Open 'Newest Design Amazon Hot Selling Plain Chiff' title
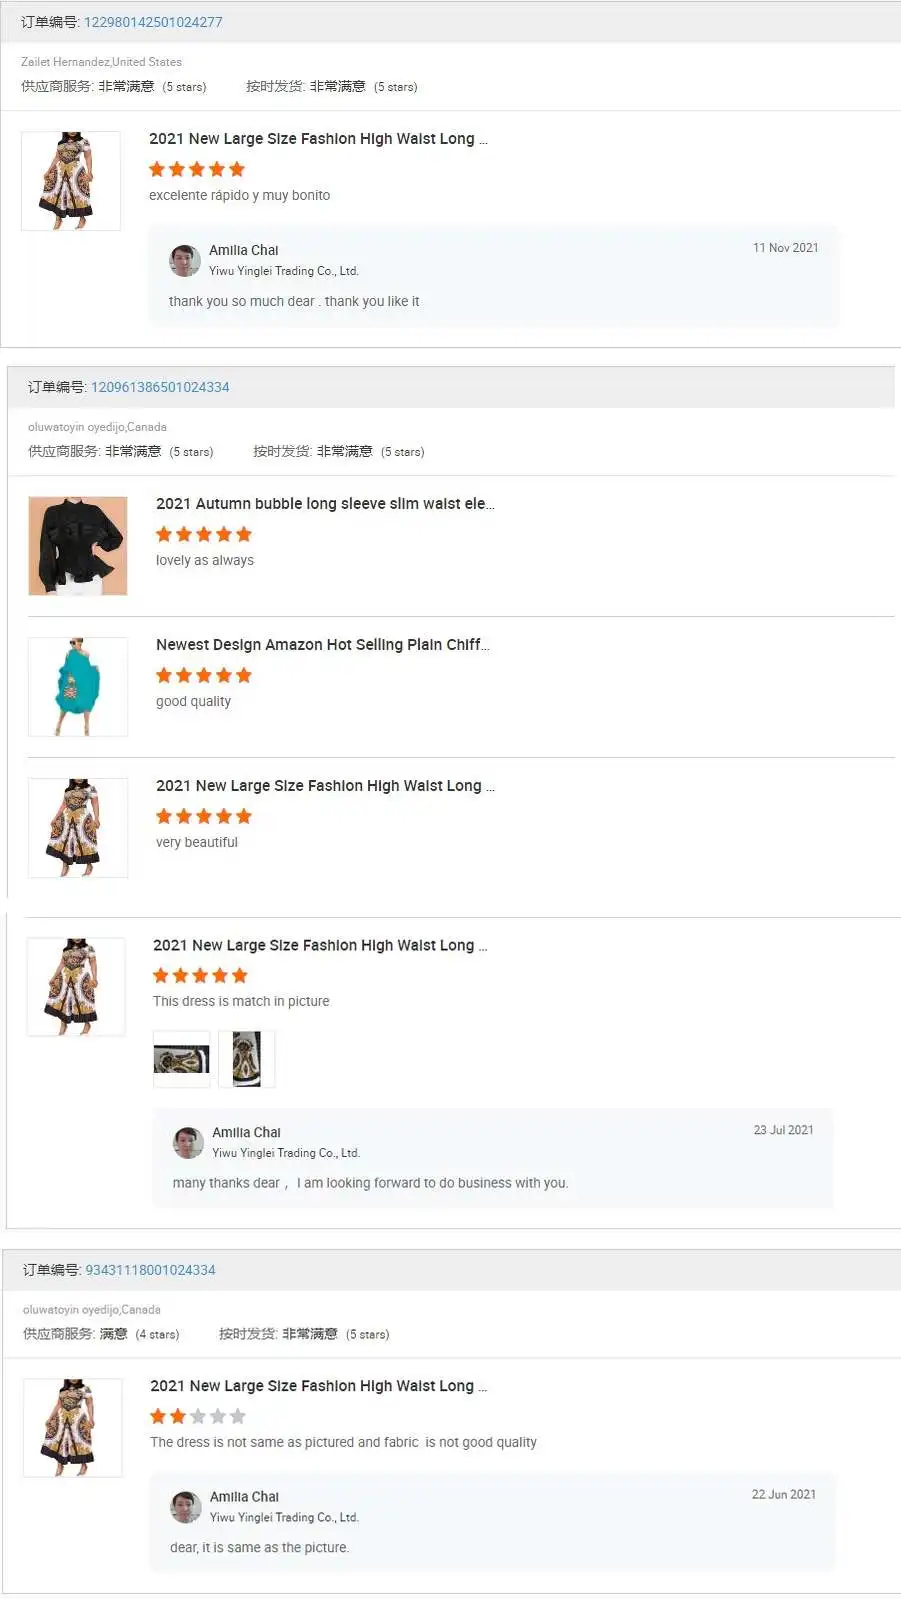 (323, 645)
